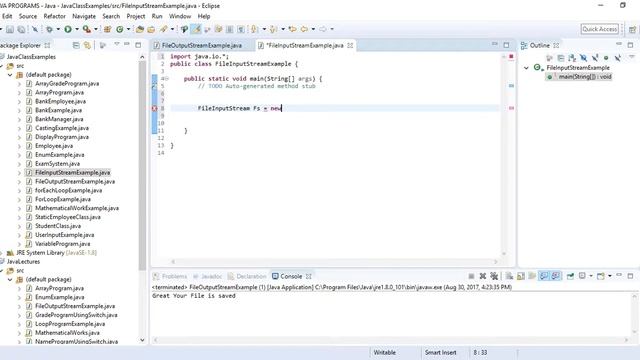This screenshot has width=640, height=360.
Task: Collapse FileInputStreamExample node in Outline
Action: point(527,68)
